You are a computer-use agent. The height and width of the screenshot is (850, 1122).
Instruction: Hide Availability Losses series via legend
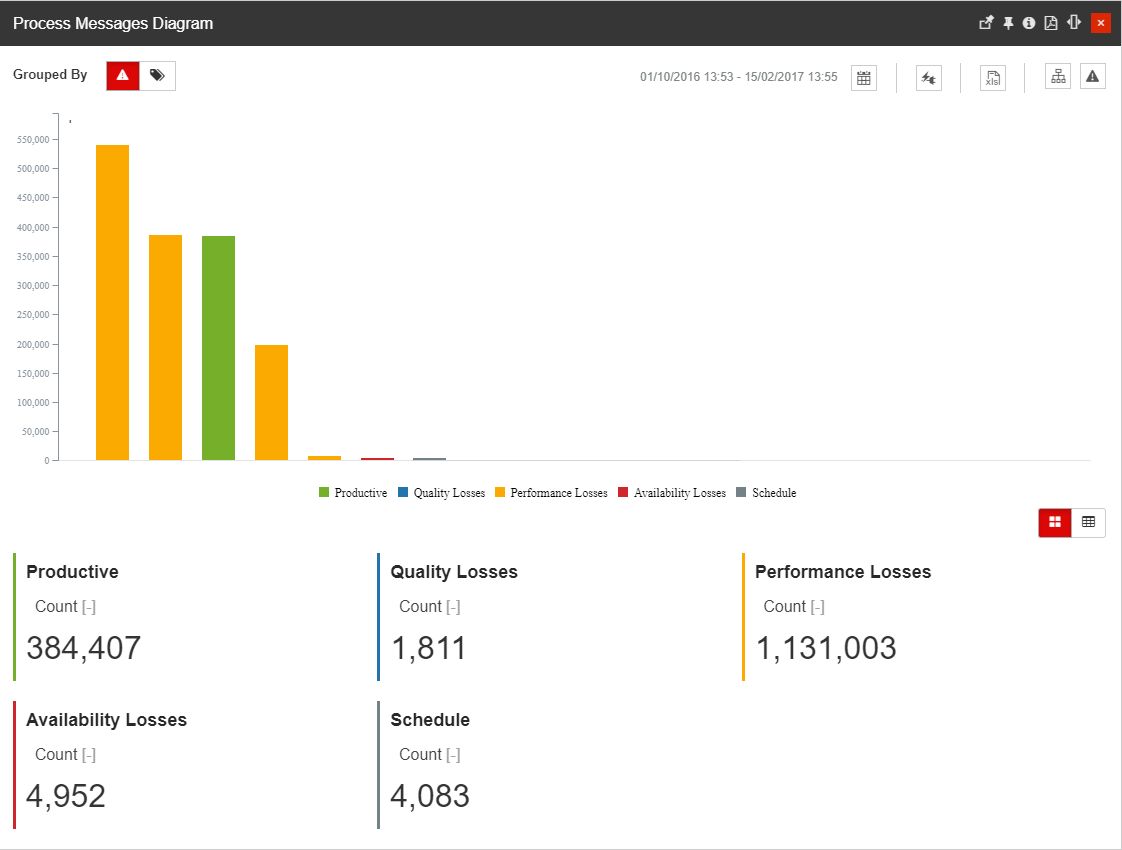click(671, 493)
